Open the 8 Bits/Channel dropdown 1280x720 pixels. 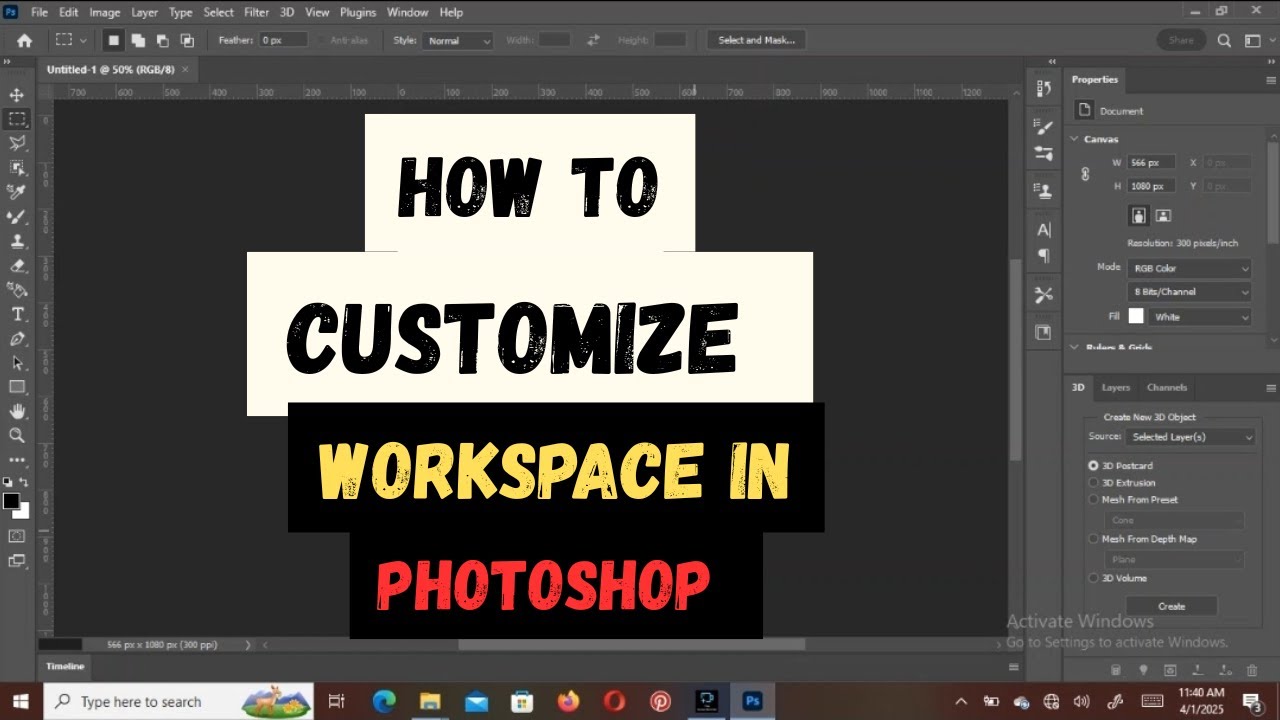(x=1189, y=292)
